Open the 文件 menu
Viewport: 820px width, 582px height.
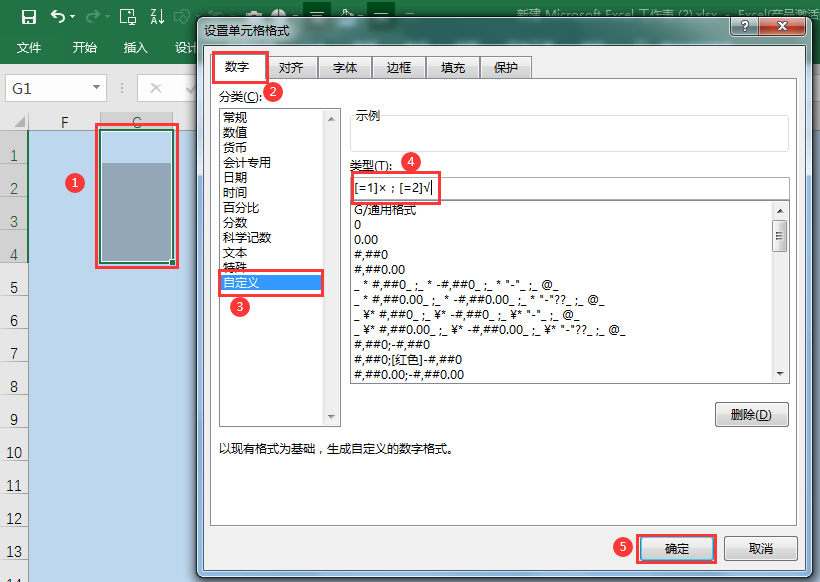pyautogui.click(x=29, y=48)
